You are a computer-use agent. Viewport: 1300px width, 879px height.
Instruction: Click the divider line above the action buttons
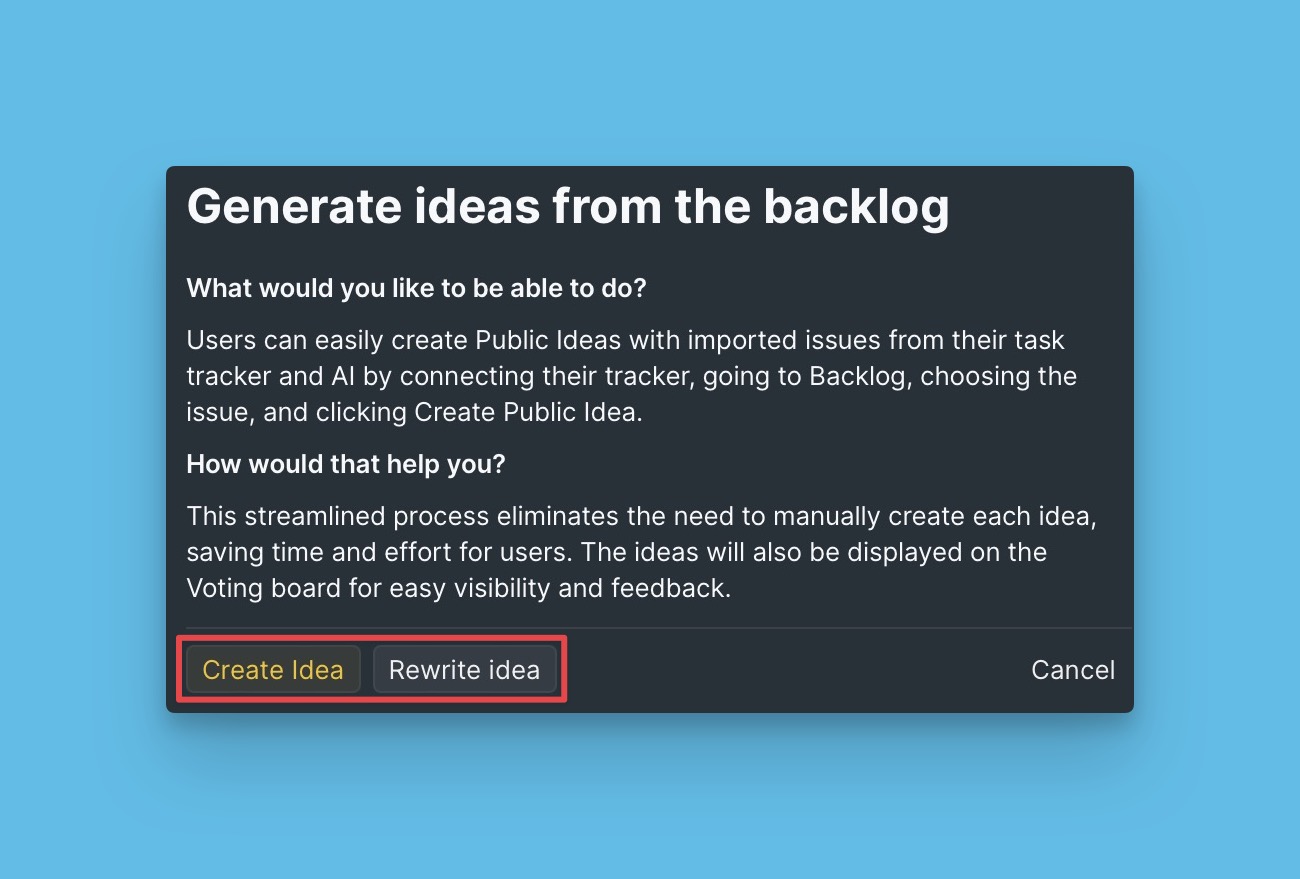point(650,625)
